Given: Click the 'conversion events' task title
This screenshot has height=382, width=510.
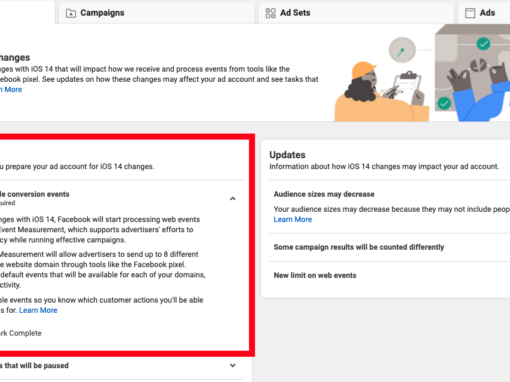Looking at the screenshot, I should [x=35, y=194].
